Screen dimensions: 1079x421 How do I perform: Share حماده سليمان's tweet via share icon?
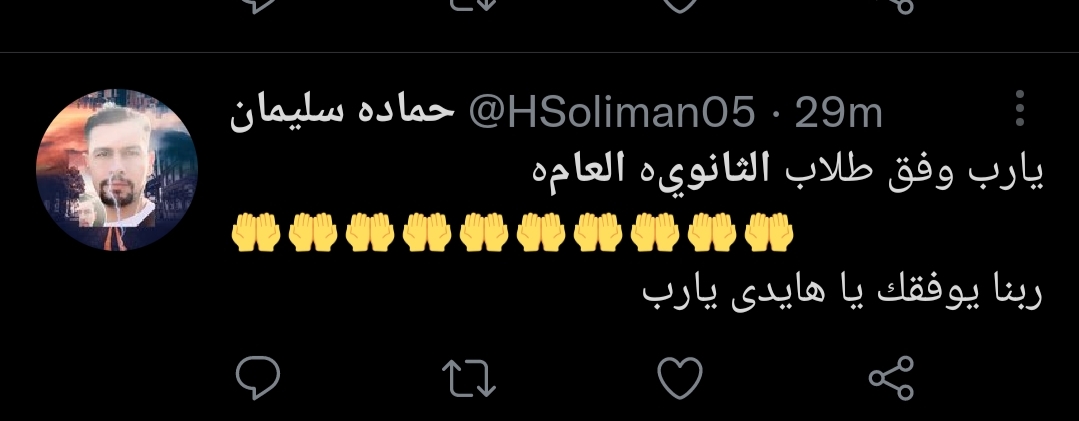pyautogui.click(x=891, y=378)
